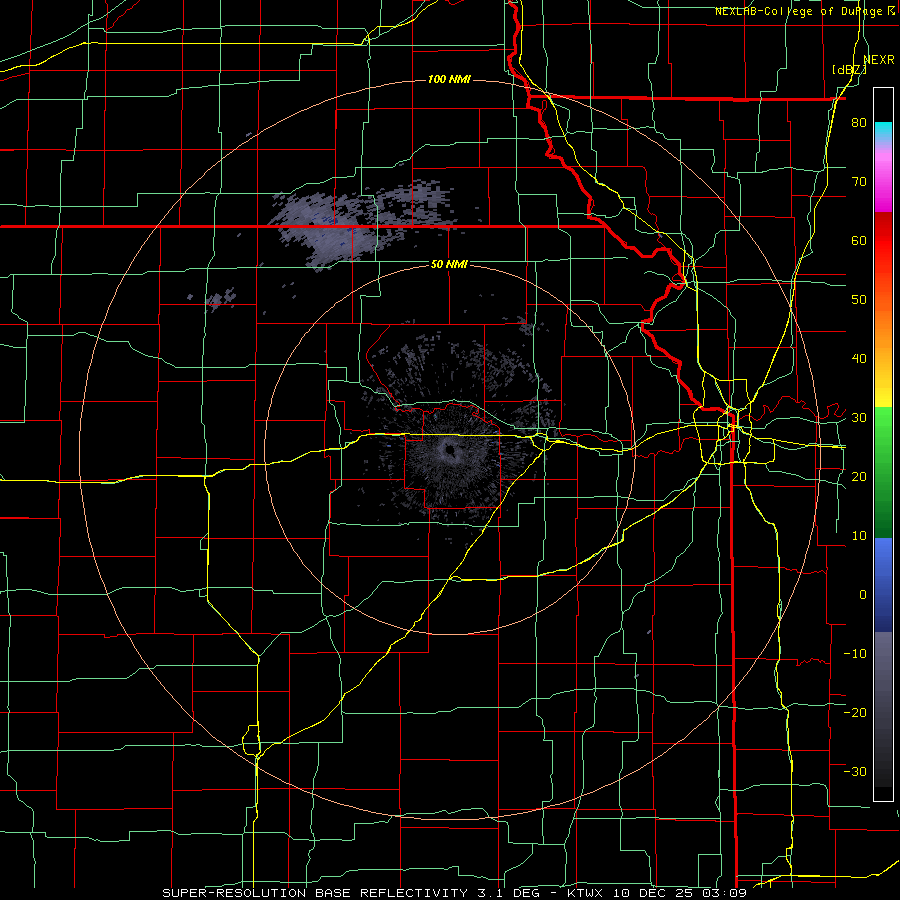Click the gray radar echo patch northwest of radar
Screen dimensions: 900x900
(362, 223)
